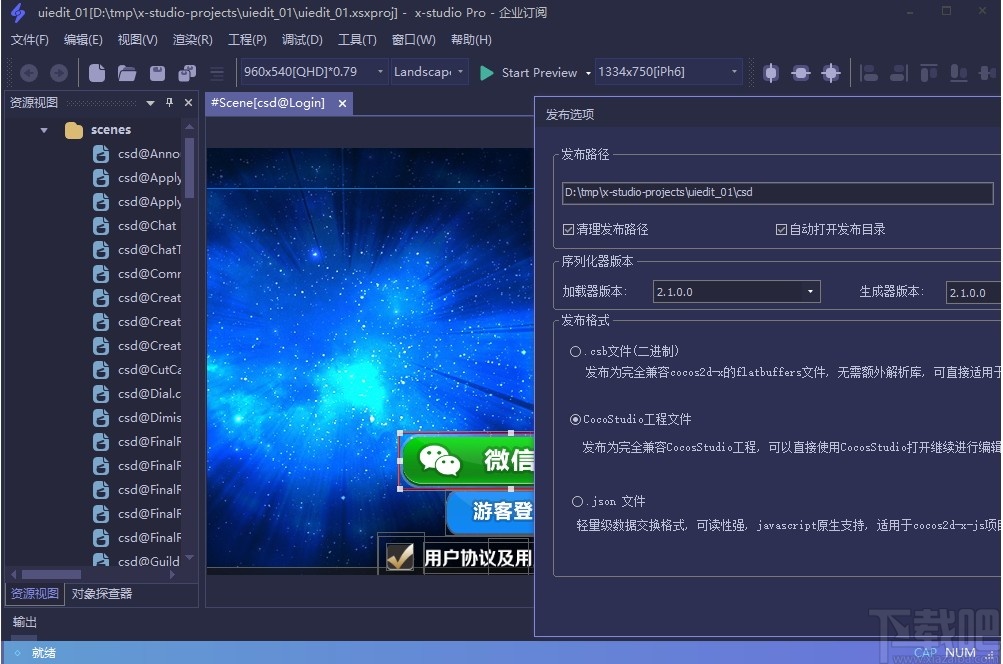Click the align bottom edges icon
Screen dimensions: 1003x664
958,72
